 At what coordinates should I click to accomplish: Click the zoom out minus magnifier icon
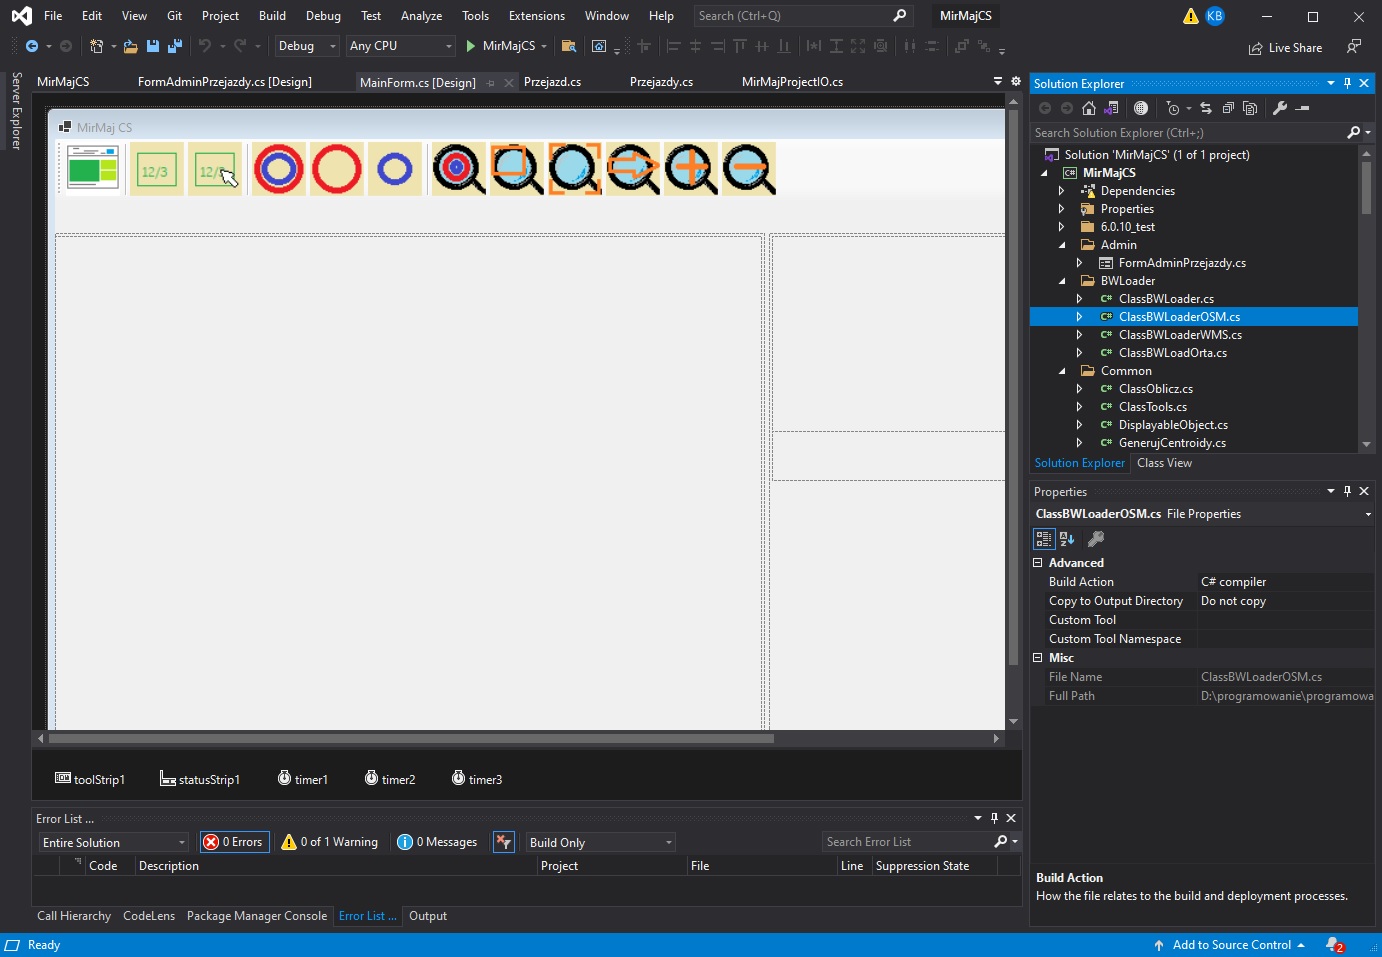tap(748, 169)
